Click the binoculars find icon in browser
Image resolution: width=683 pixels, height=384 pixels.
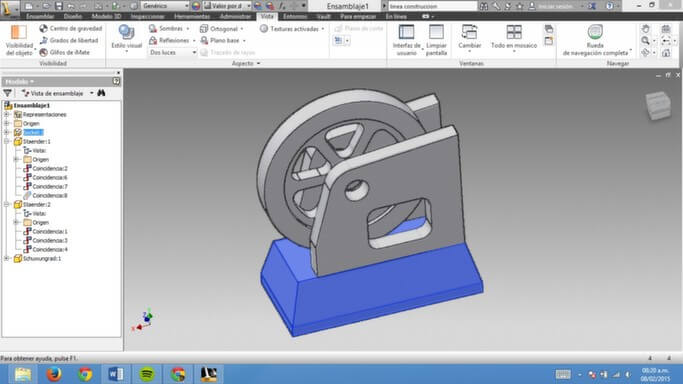(x=101, y=93)
